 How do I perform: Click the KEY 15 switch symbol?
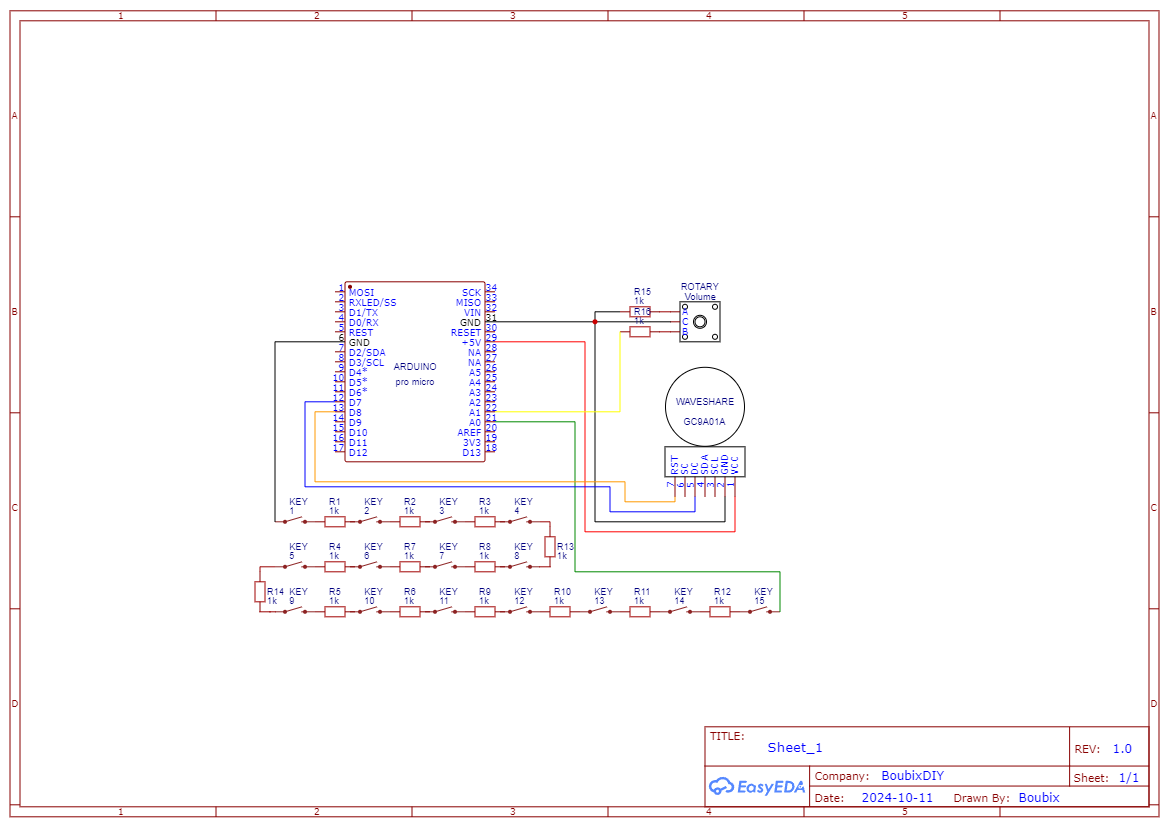tap(760, 610)
